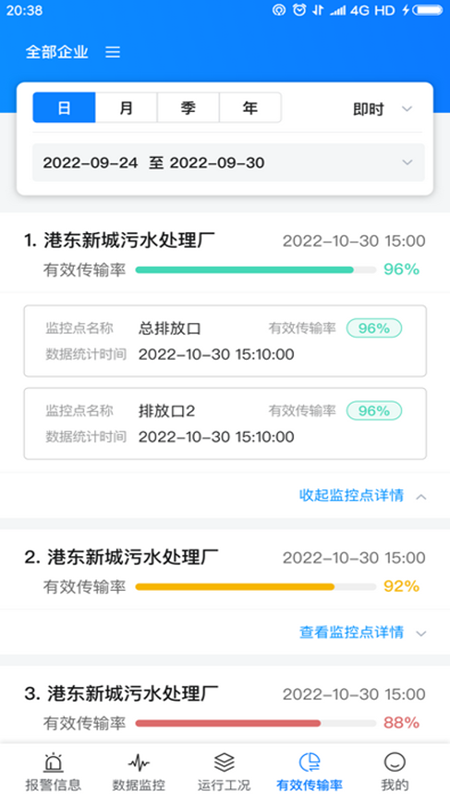Select the 总排放口 monitoring point card

[225, 341]
